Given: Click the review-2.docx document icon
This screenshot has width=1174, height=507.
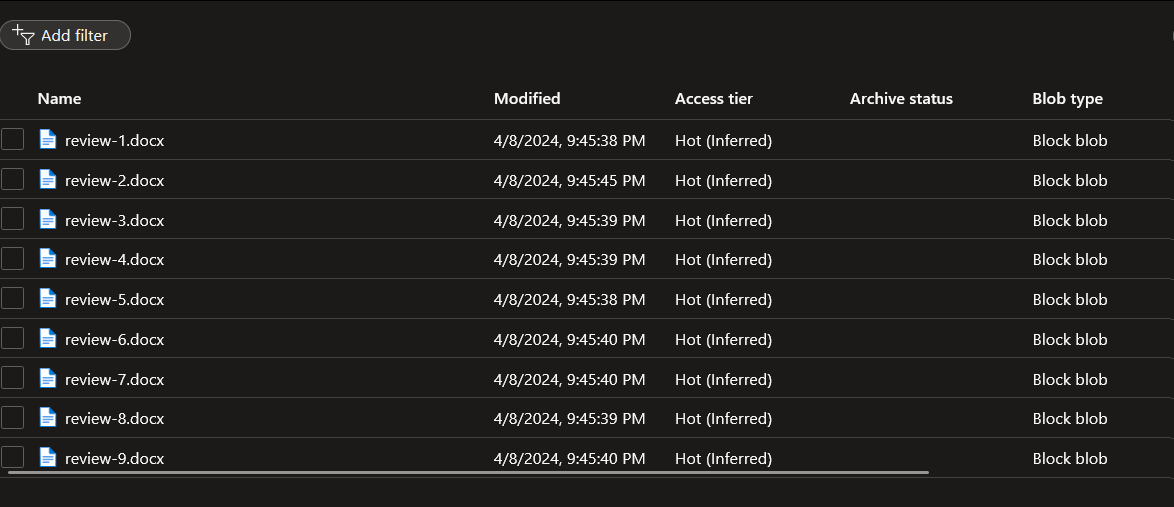Looking at the screenshot, I should tap(48, 180).
